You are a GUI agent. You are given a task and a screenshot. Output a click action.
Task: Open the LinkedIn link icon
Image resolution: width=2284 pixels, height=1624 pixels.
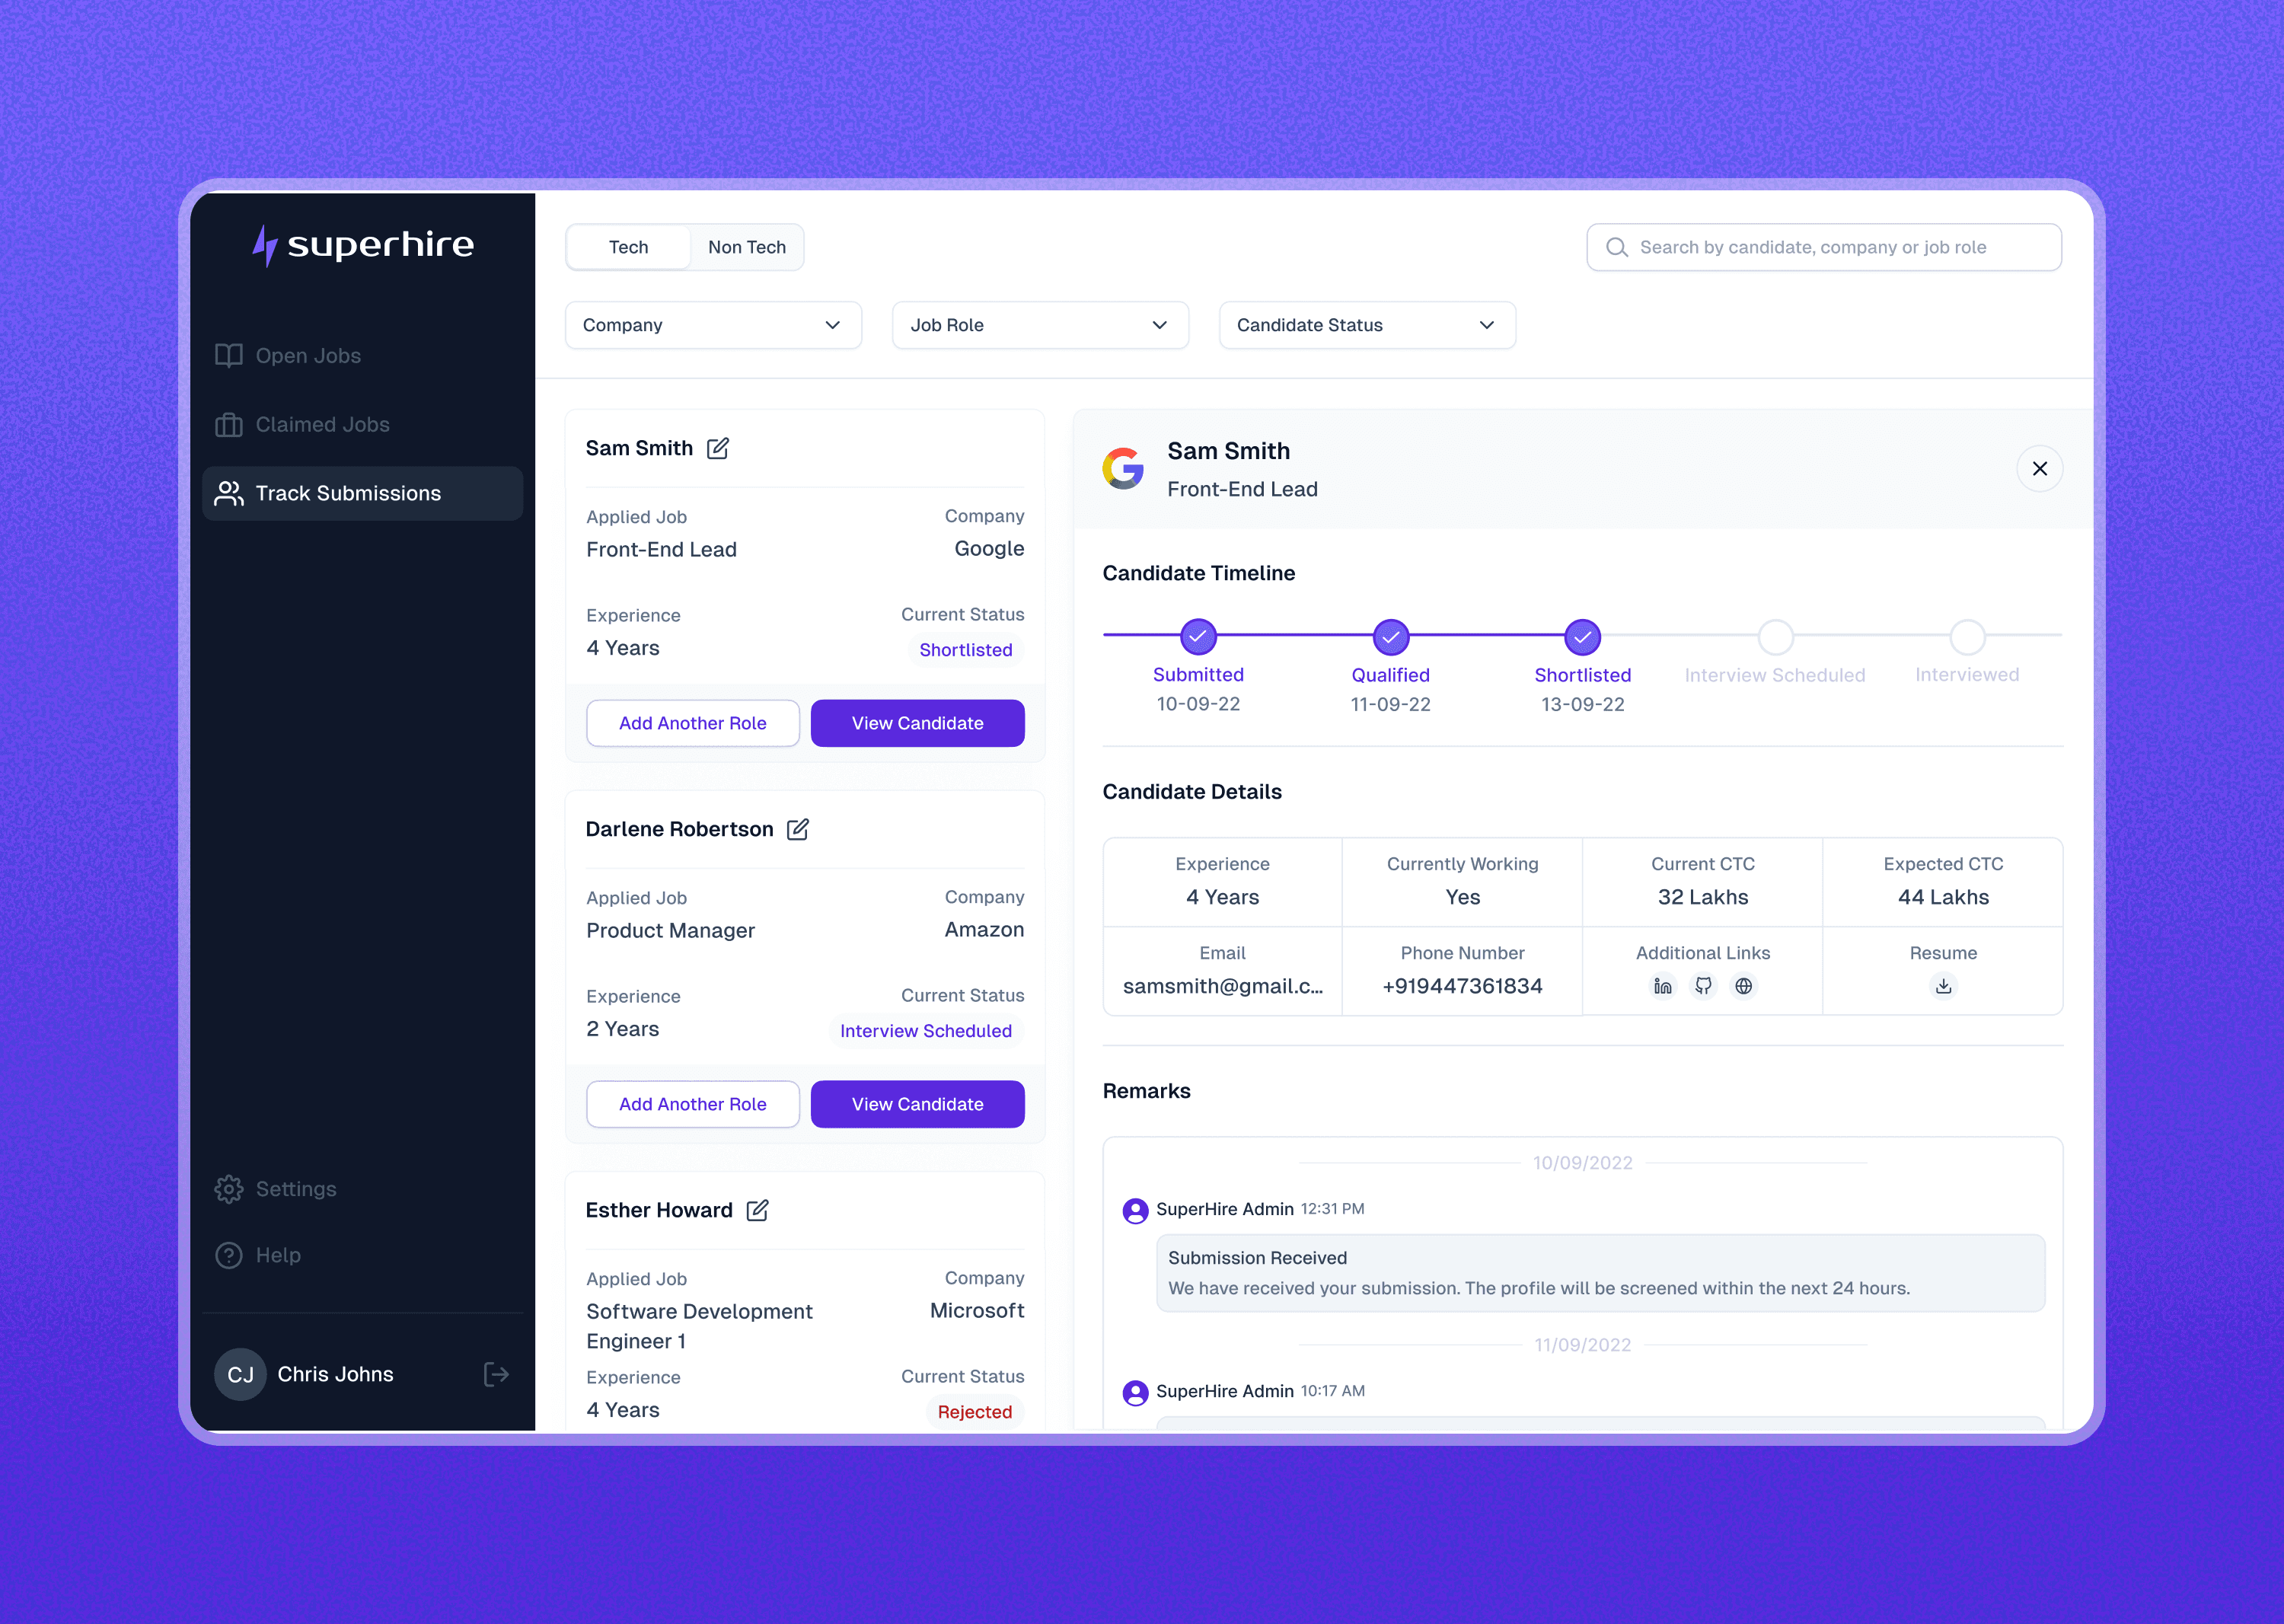(1662, 986)
